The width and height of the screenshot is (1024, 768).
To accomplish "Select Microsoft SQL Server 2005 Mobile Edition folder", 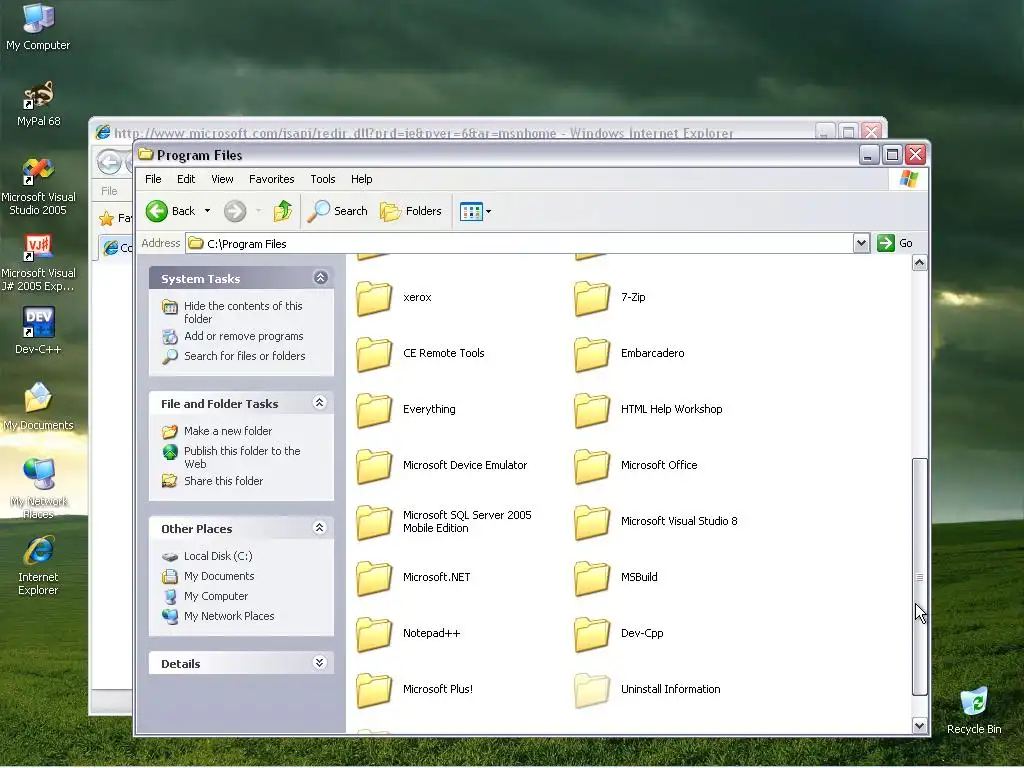I will 444,522.
